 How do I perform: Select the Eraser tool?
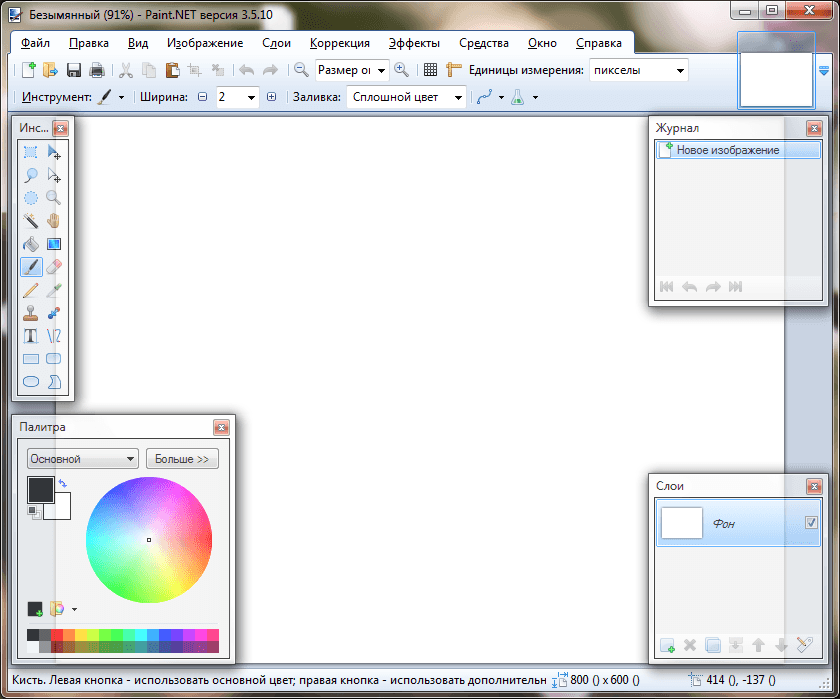coord(54,266)
